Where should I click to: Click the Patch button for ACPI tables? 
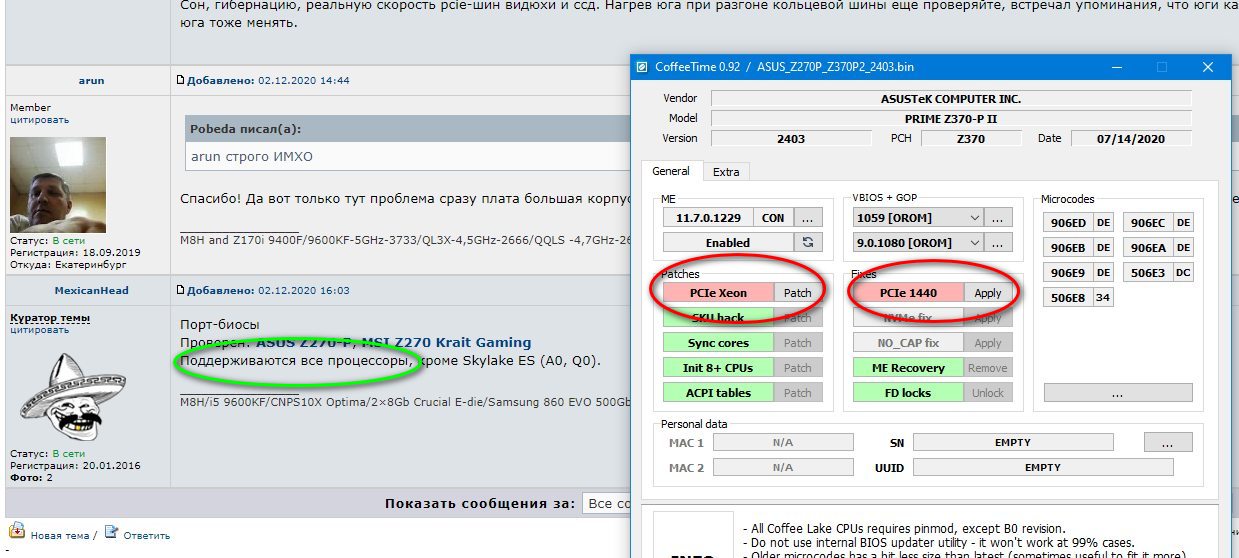[797, 393]
